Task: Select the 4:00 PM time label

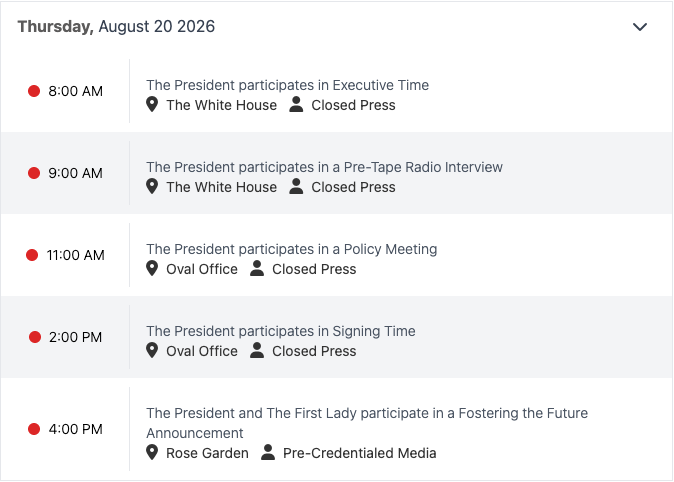Action: pyautogui.click(x=76, y=429)
